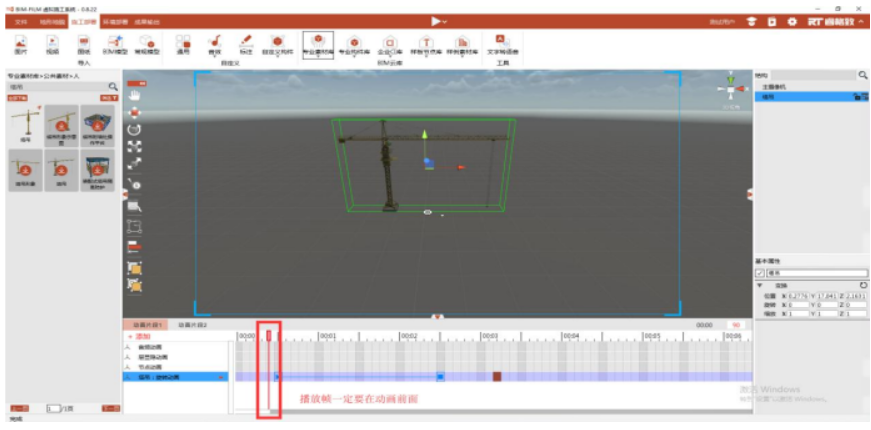871x430 pixels.
Task: Switch to the 环境部署 tab
Action: (x=114, y=22)
